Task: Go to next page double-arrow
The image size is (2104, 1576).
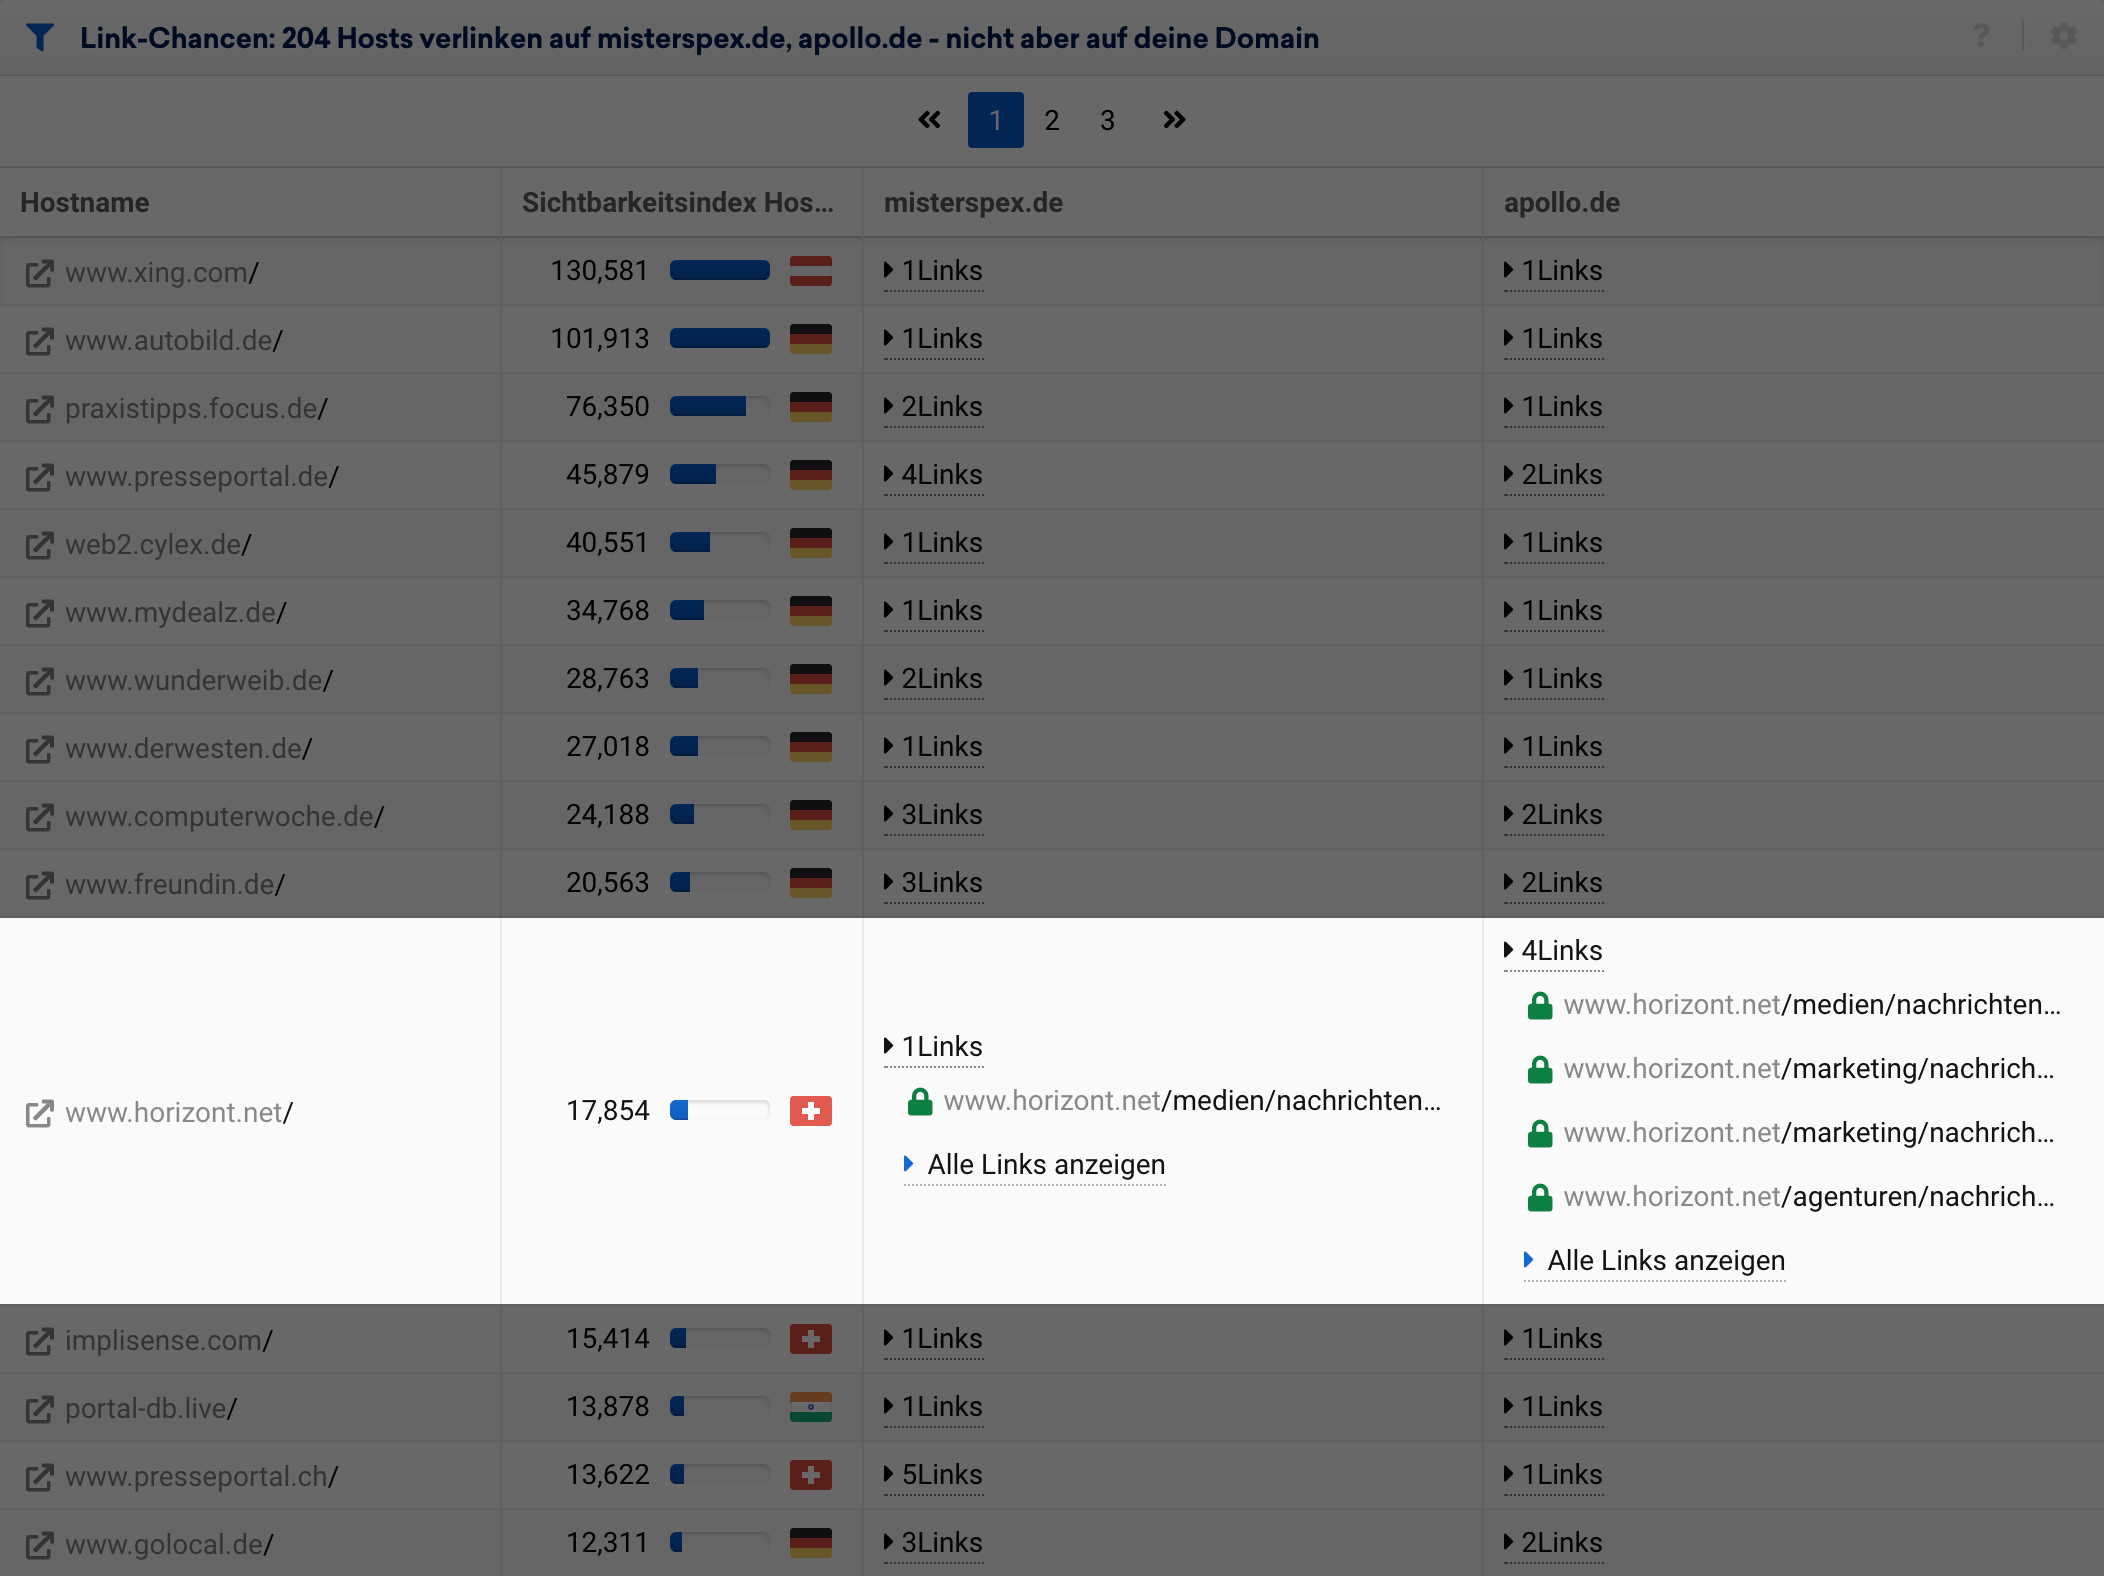Action: point(1174,120)
